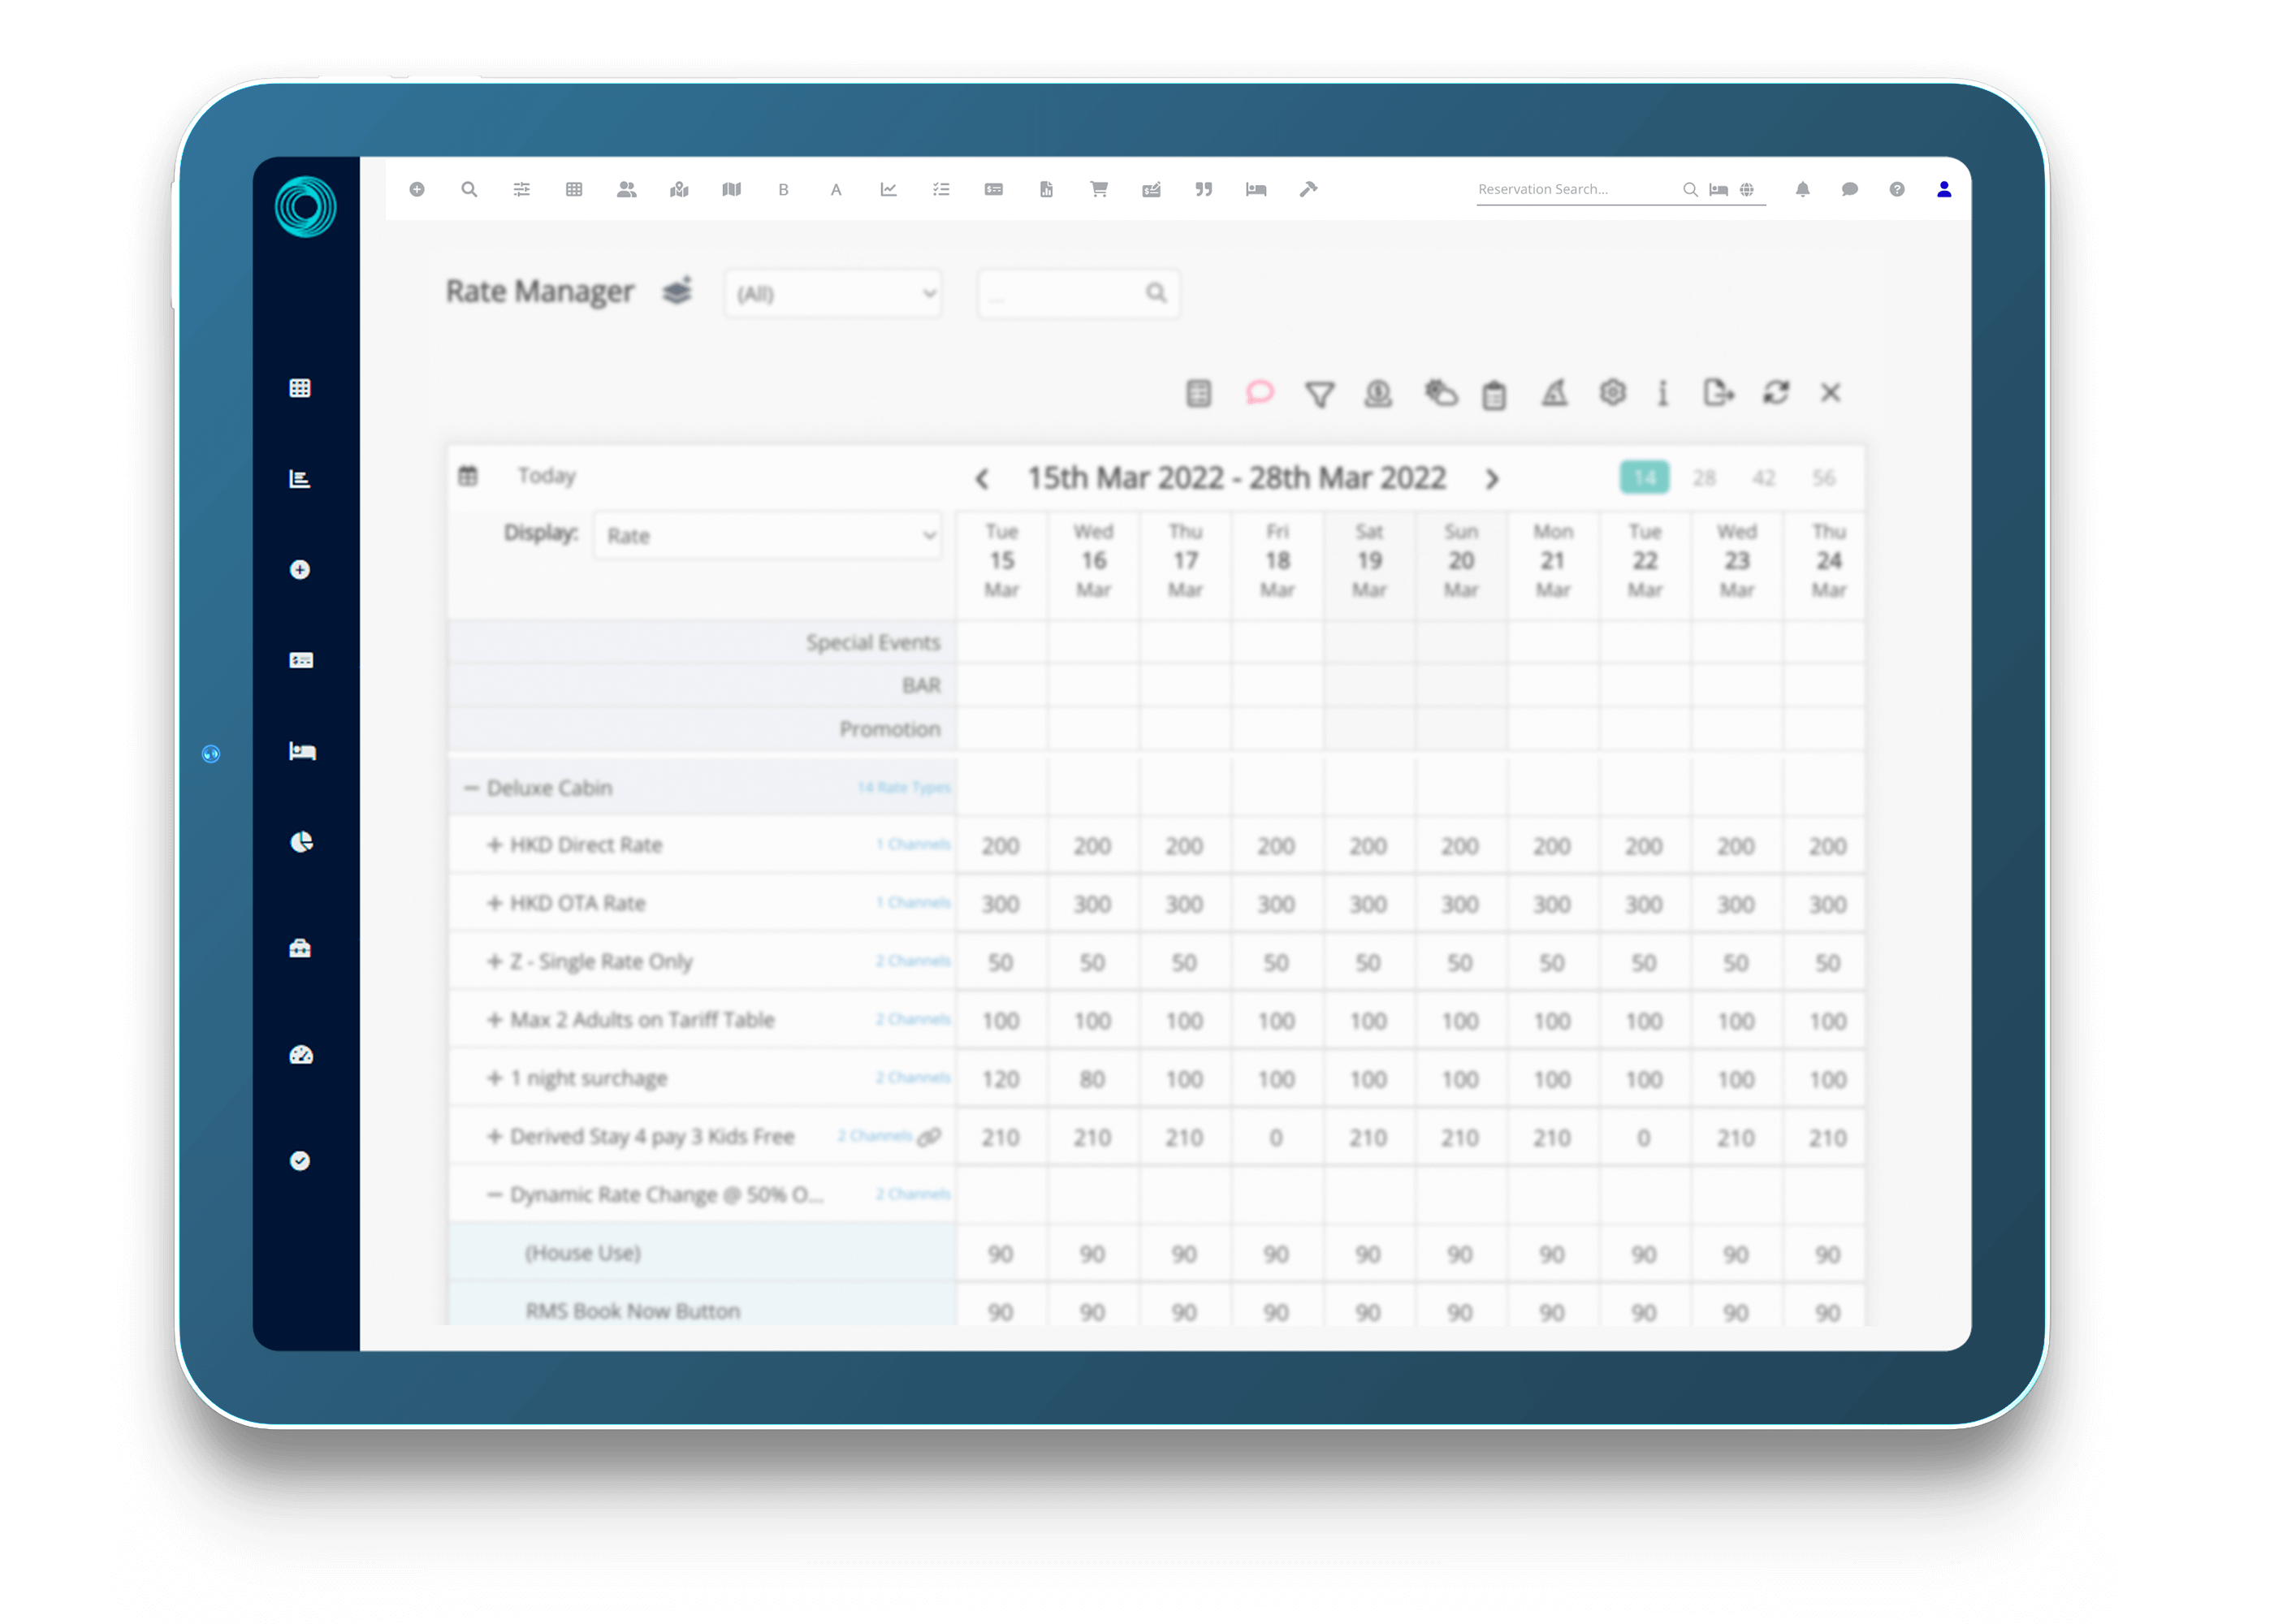Navigate forward to next date range
This screenshot has width=2274, height=1624.
pos(1494,477)
